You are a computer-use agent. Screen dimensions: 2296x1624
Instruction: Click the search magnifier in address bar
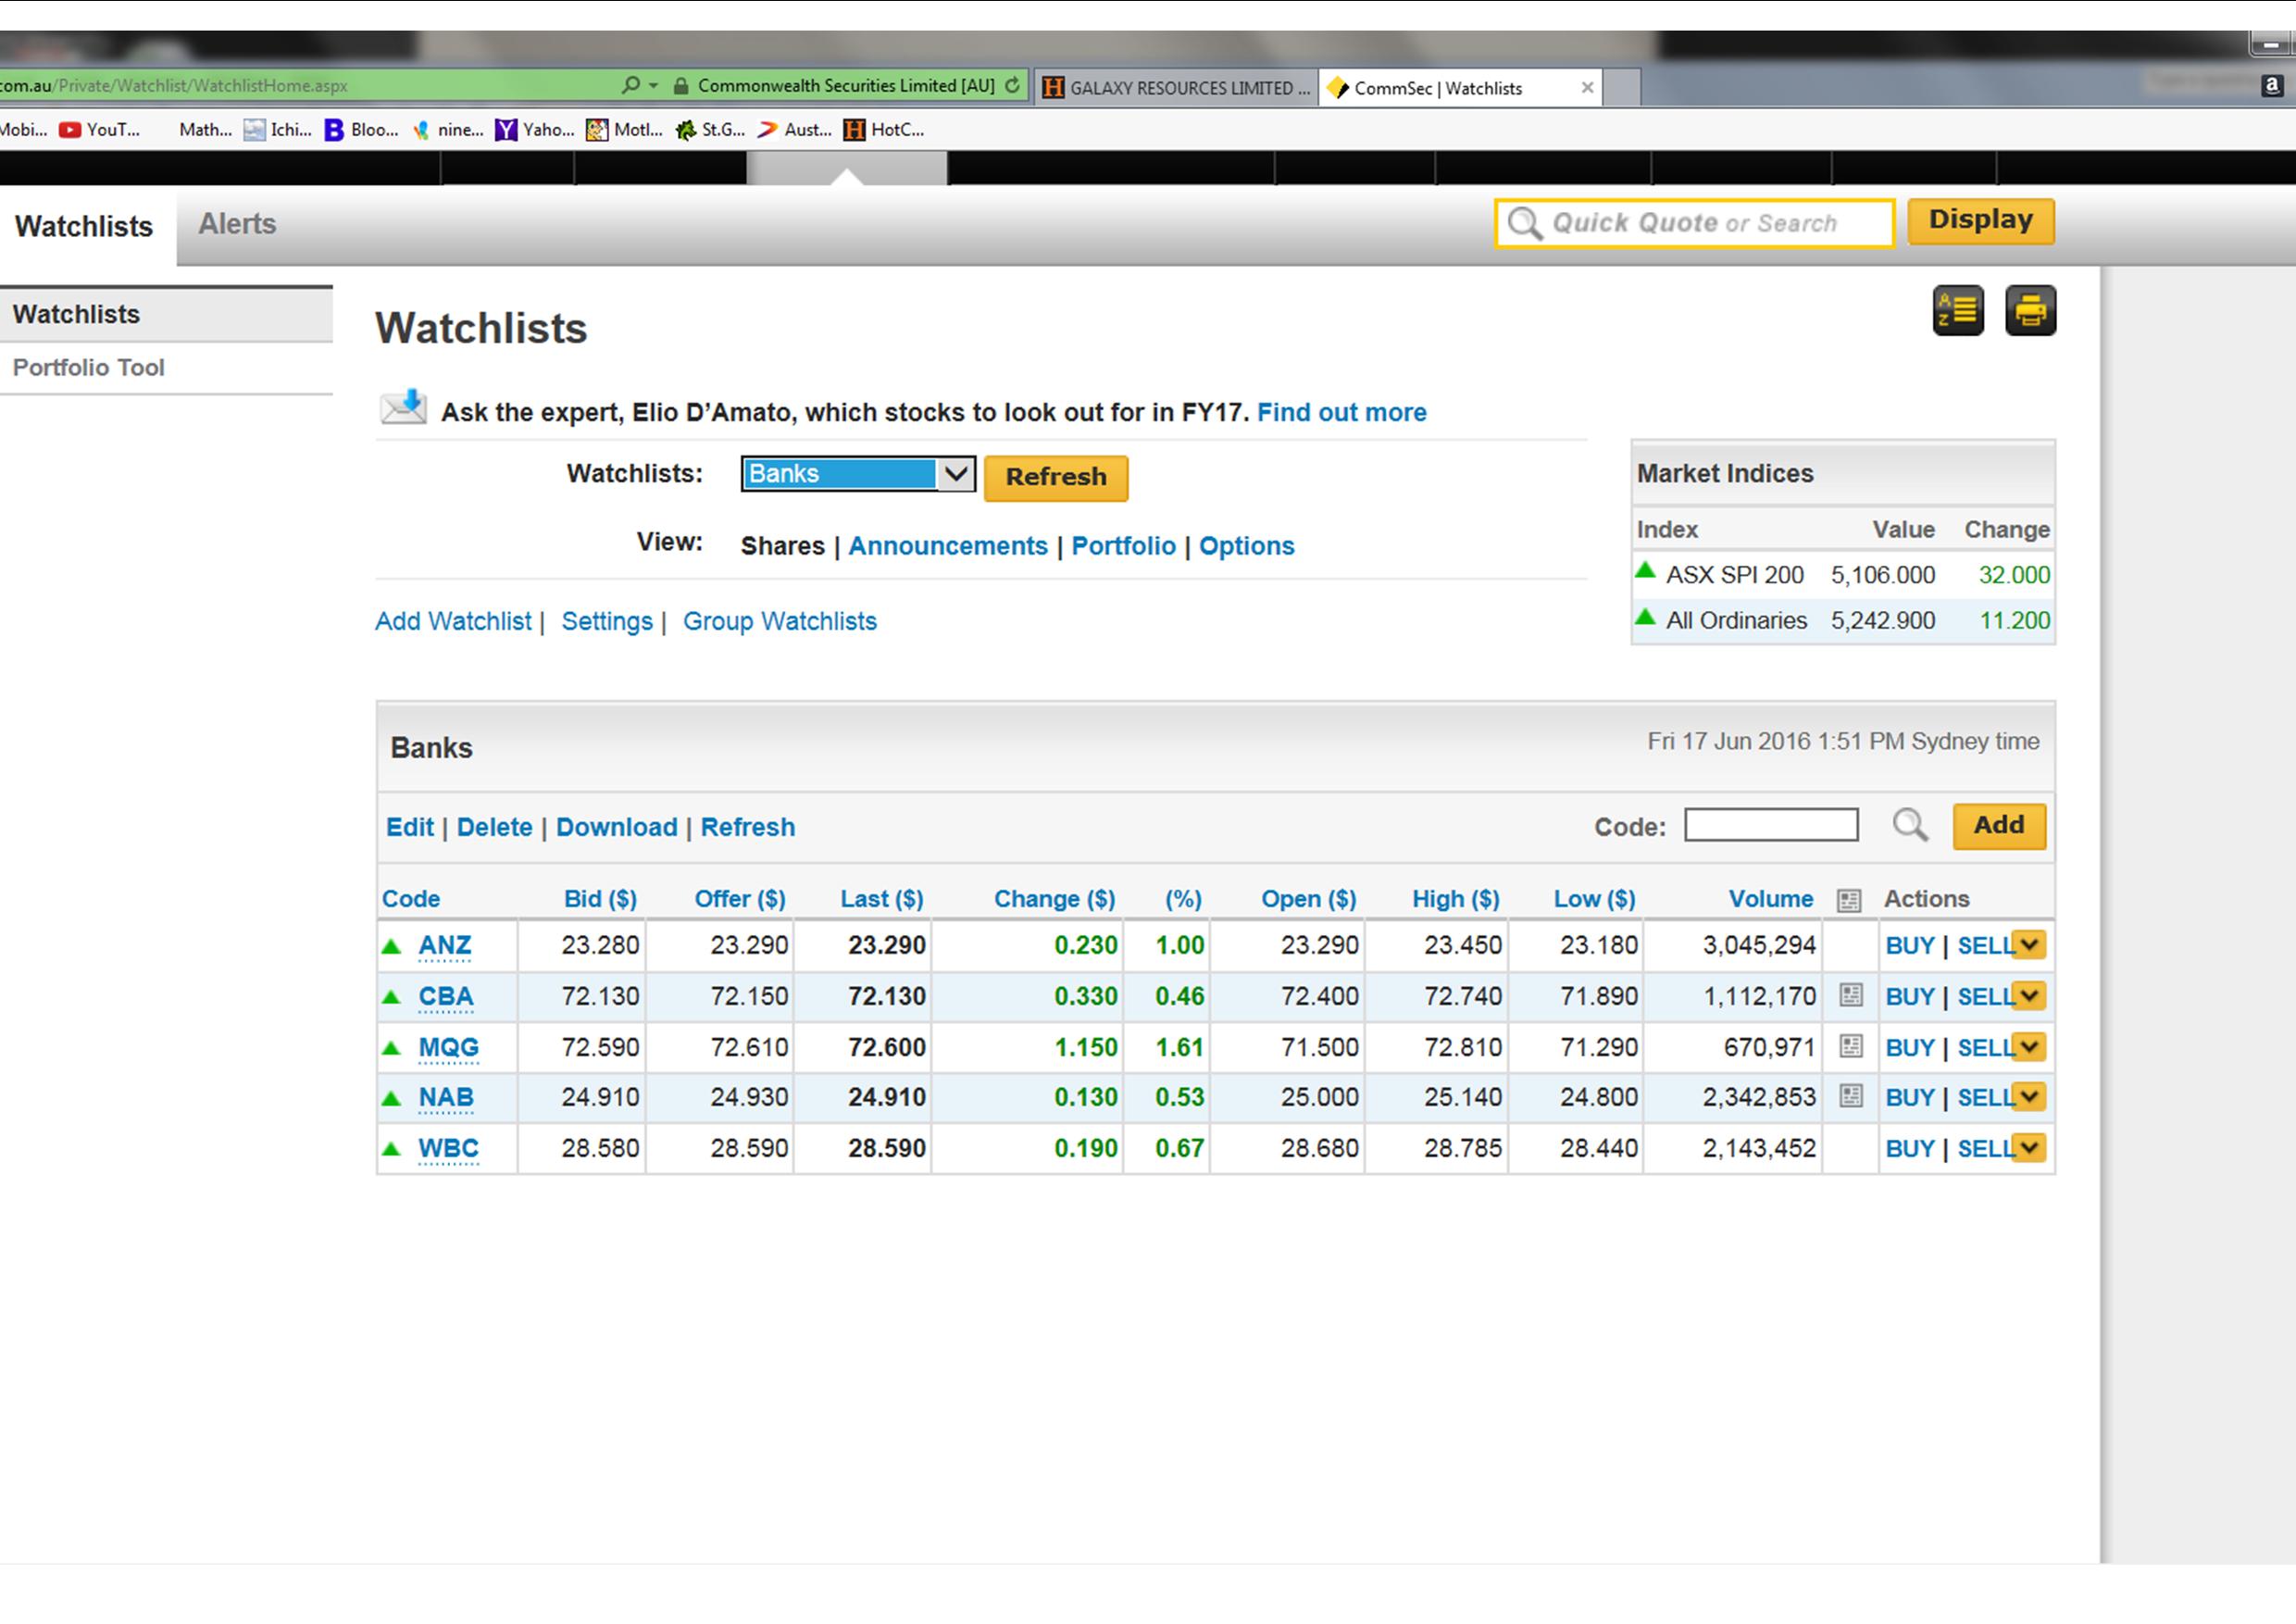(630, 85)
